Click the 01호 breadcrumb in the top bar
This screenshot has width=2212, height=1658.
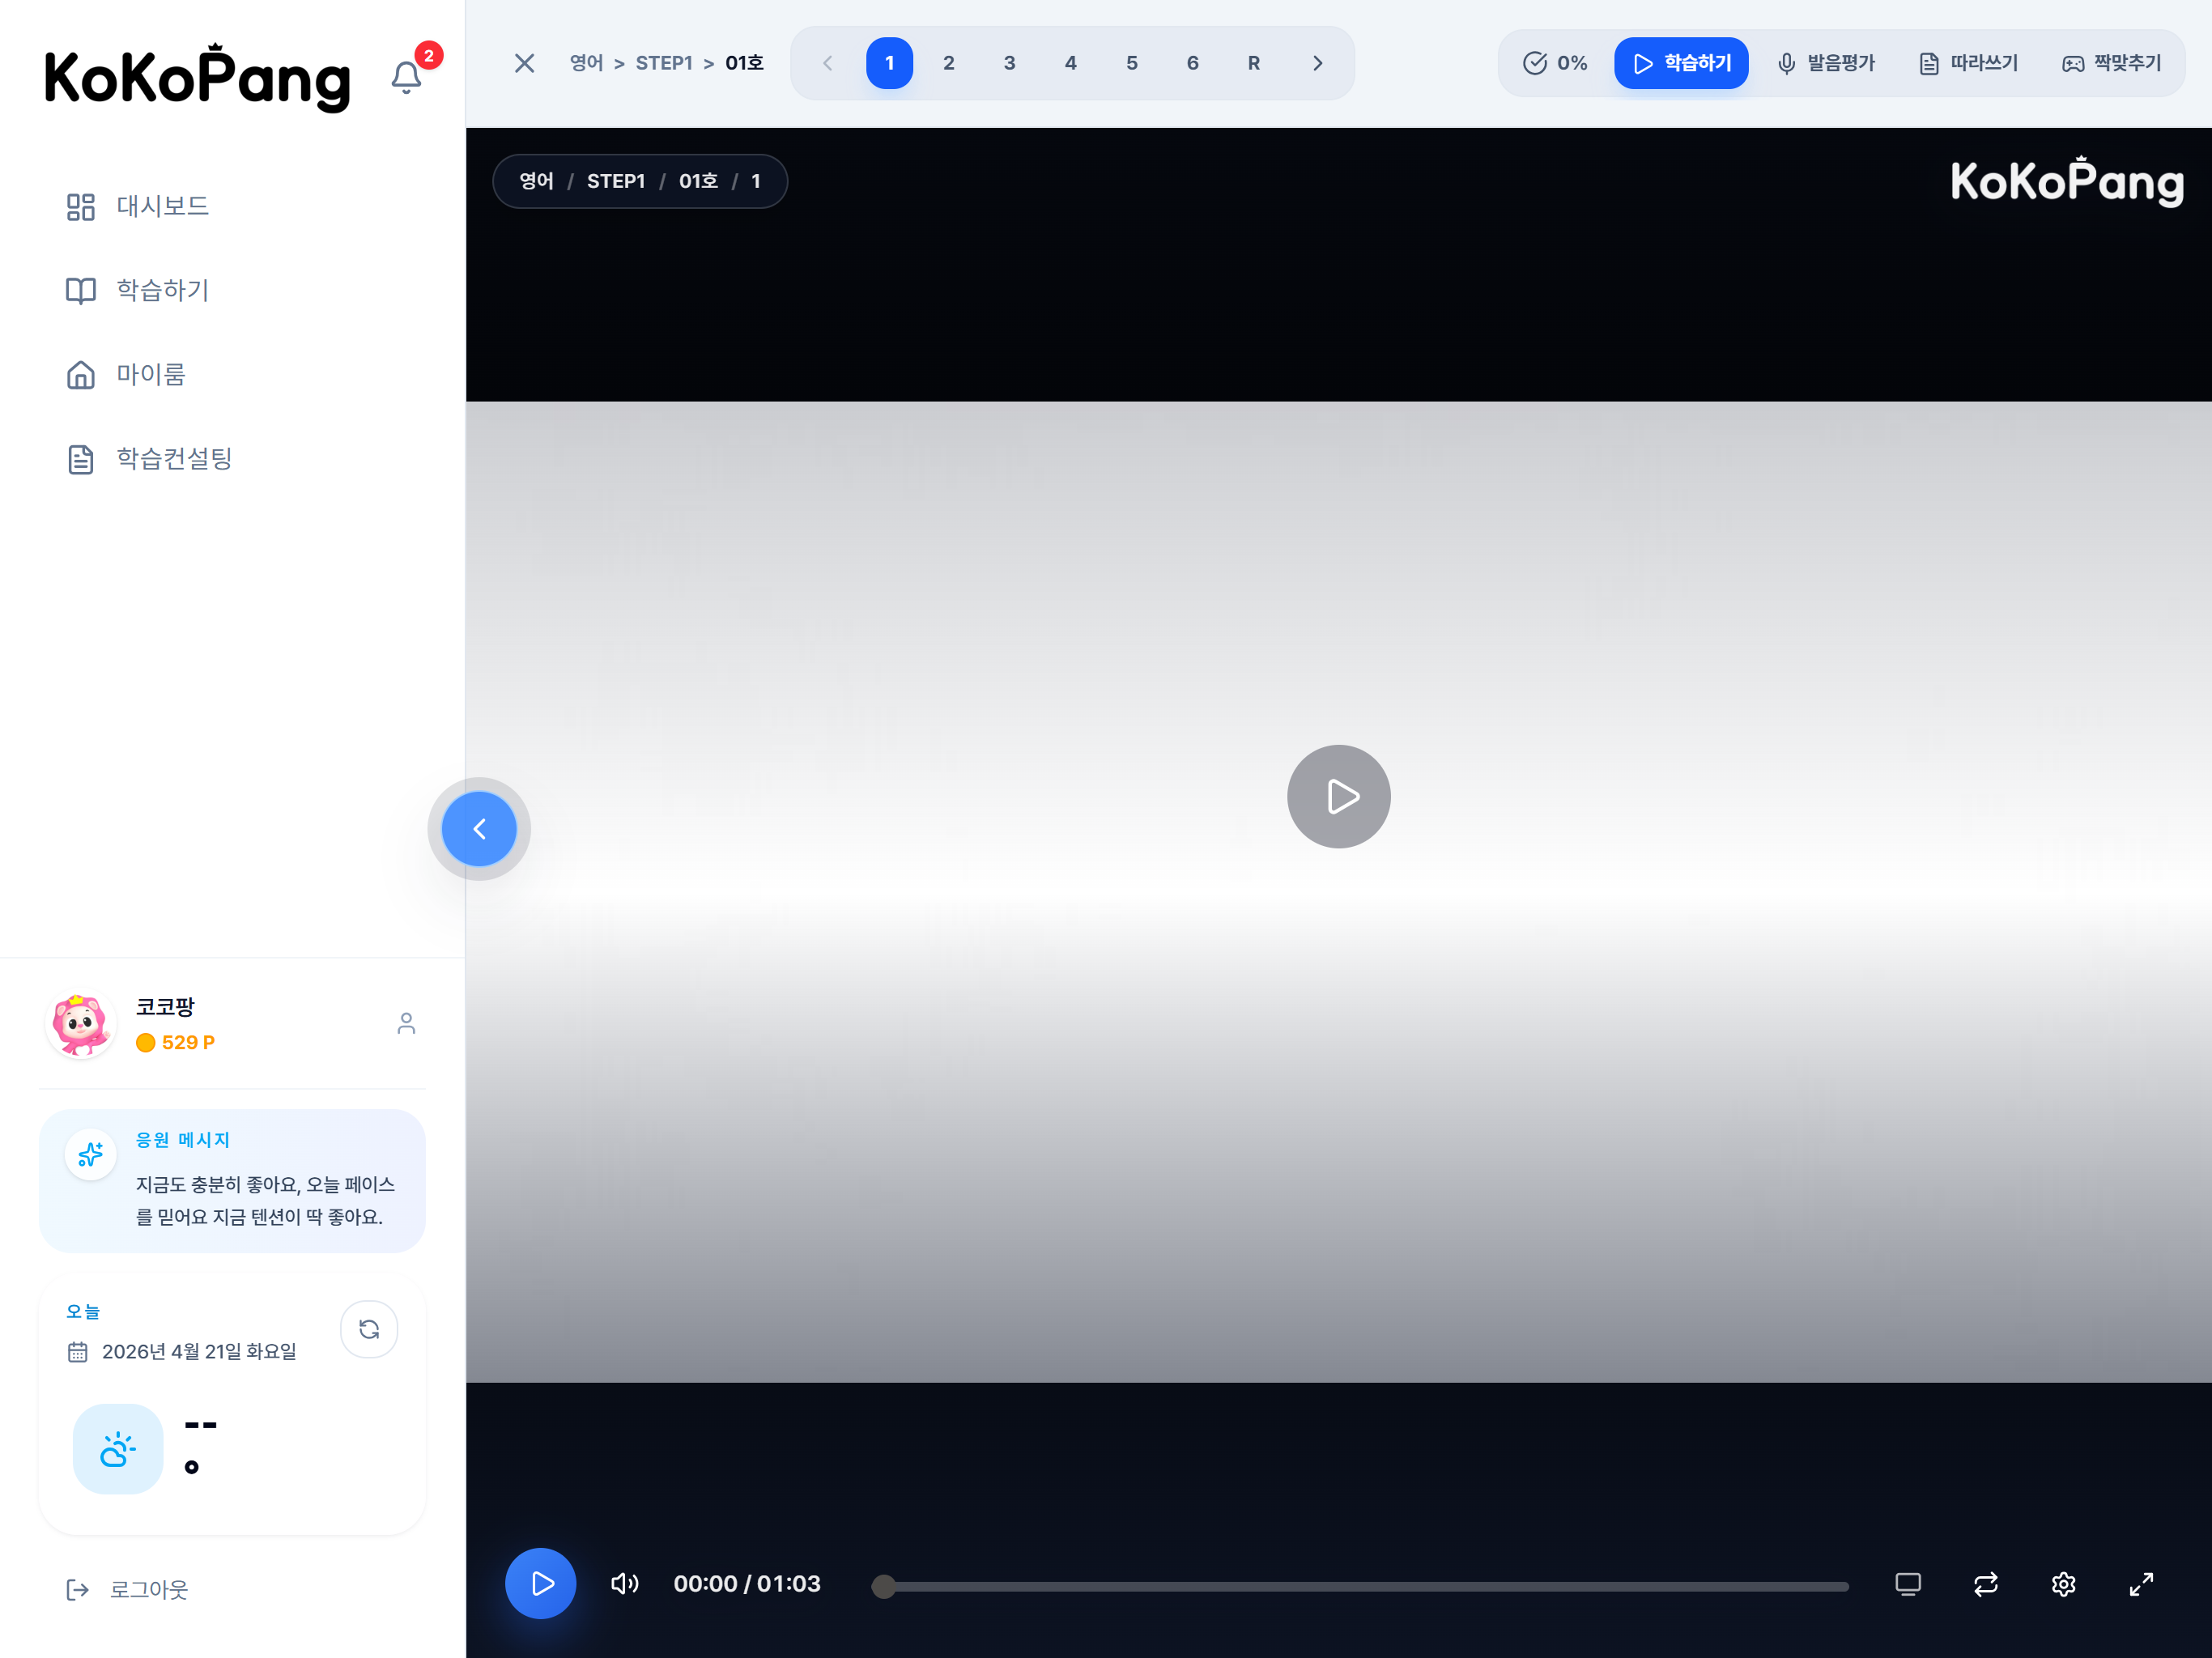point(745,63)
